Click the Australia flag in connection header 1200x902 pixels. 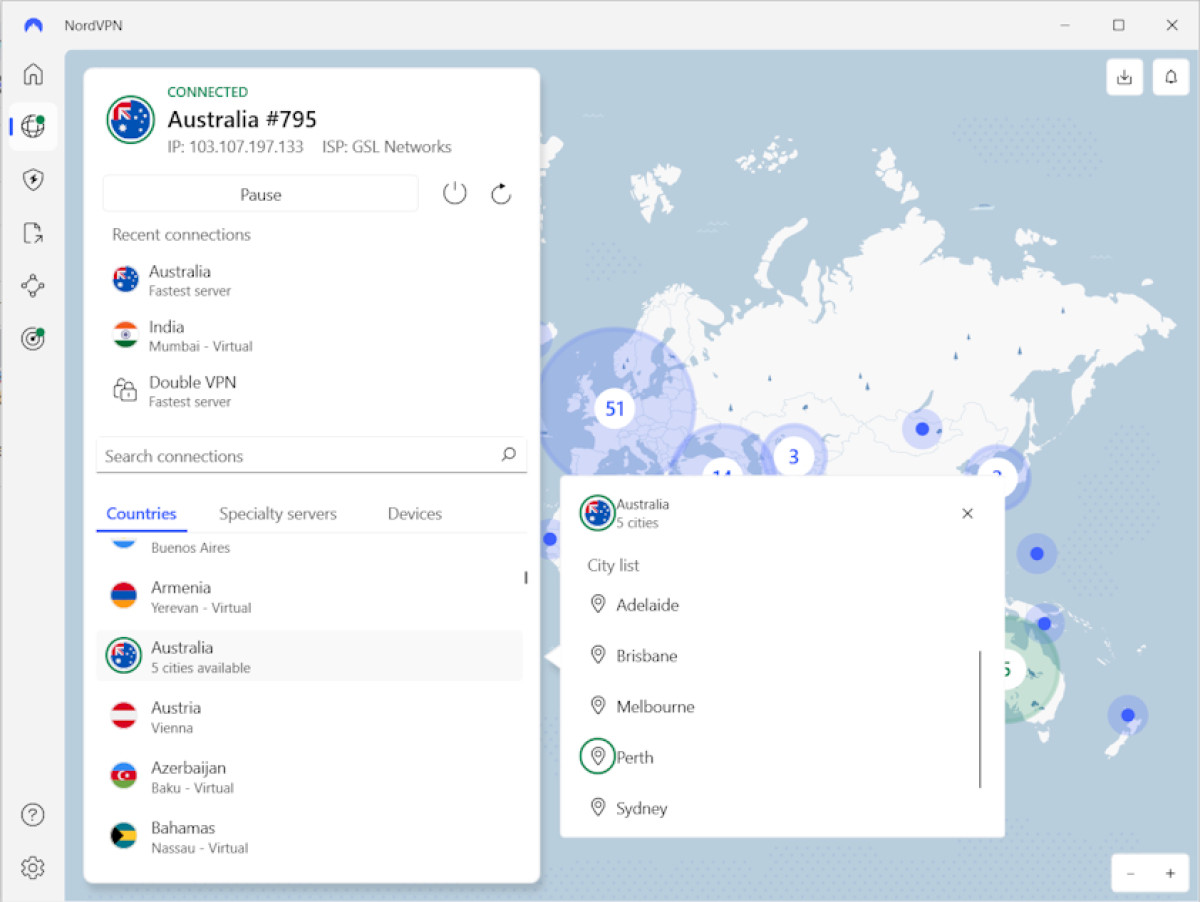tap(130, 120)
